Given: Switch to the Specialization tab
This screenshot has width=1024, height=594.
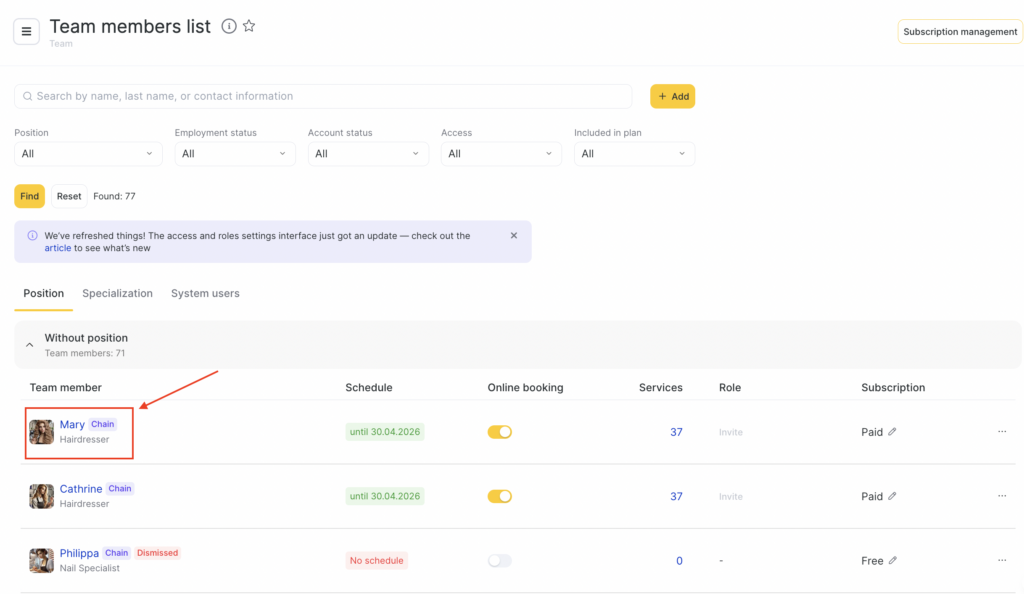Looking at the screenshot, I should point(117,294).
